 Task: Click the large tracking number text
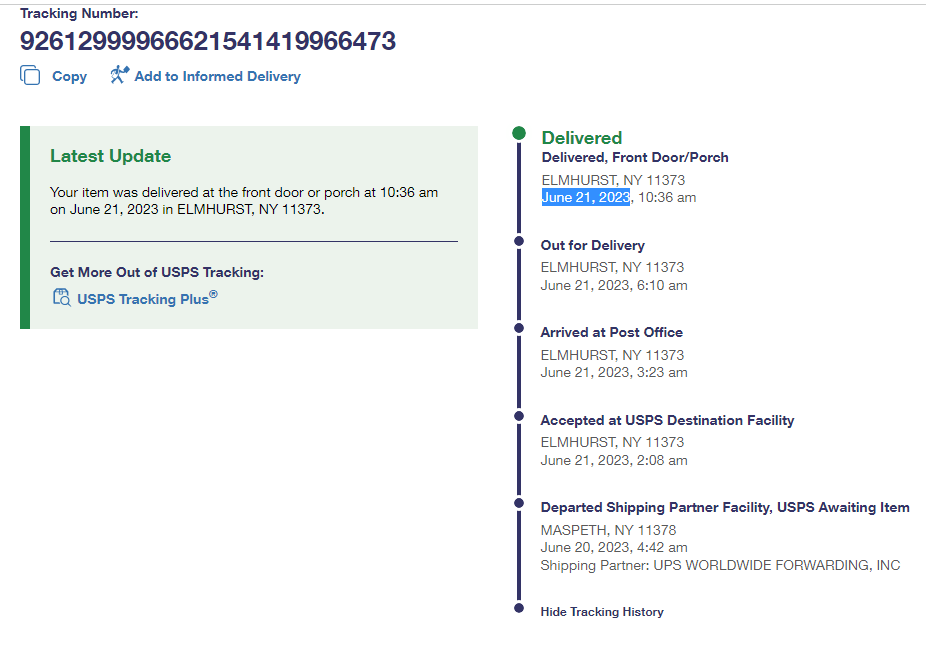point(208,41)
